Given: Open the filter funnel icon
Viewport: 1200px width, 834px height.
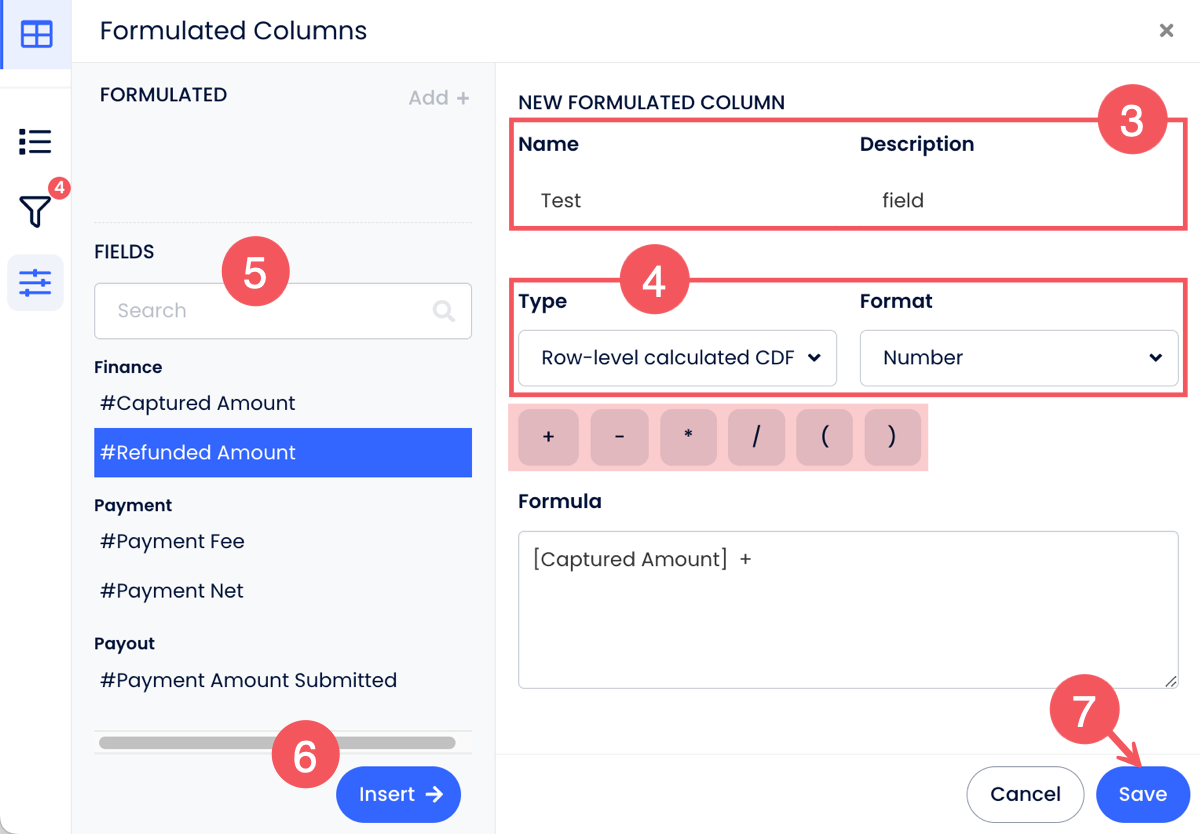Looking at the screenshot, I should [35, 211].
